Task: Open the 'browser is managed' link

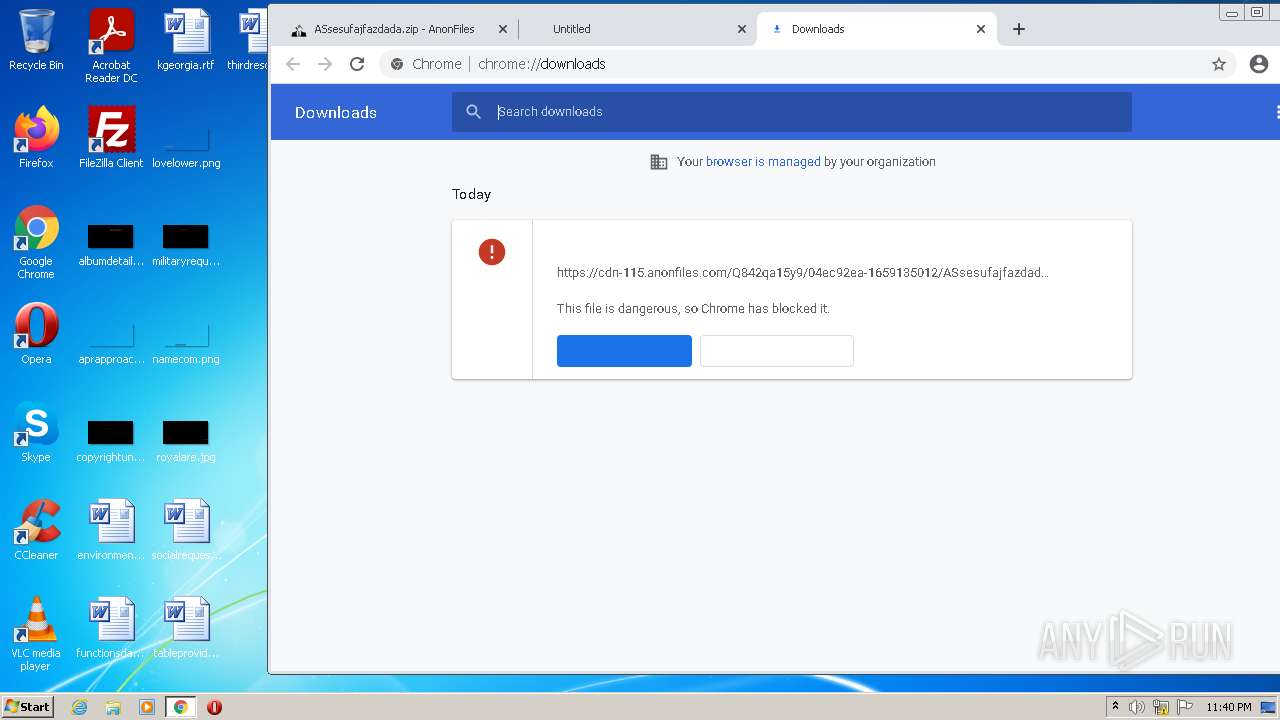Action: tap(763, 162)
